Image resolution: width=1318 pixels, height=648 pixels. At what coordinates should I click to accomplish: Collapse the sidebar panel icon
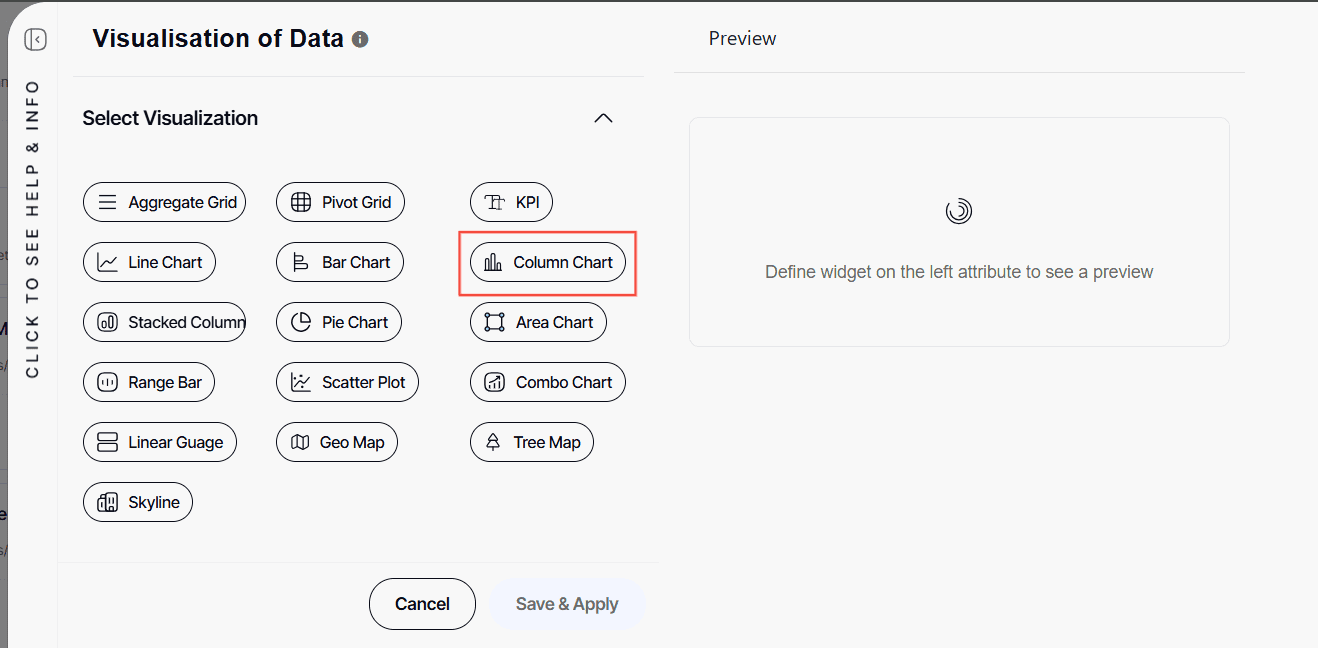[36, 40]
